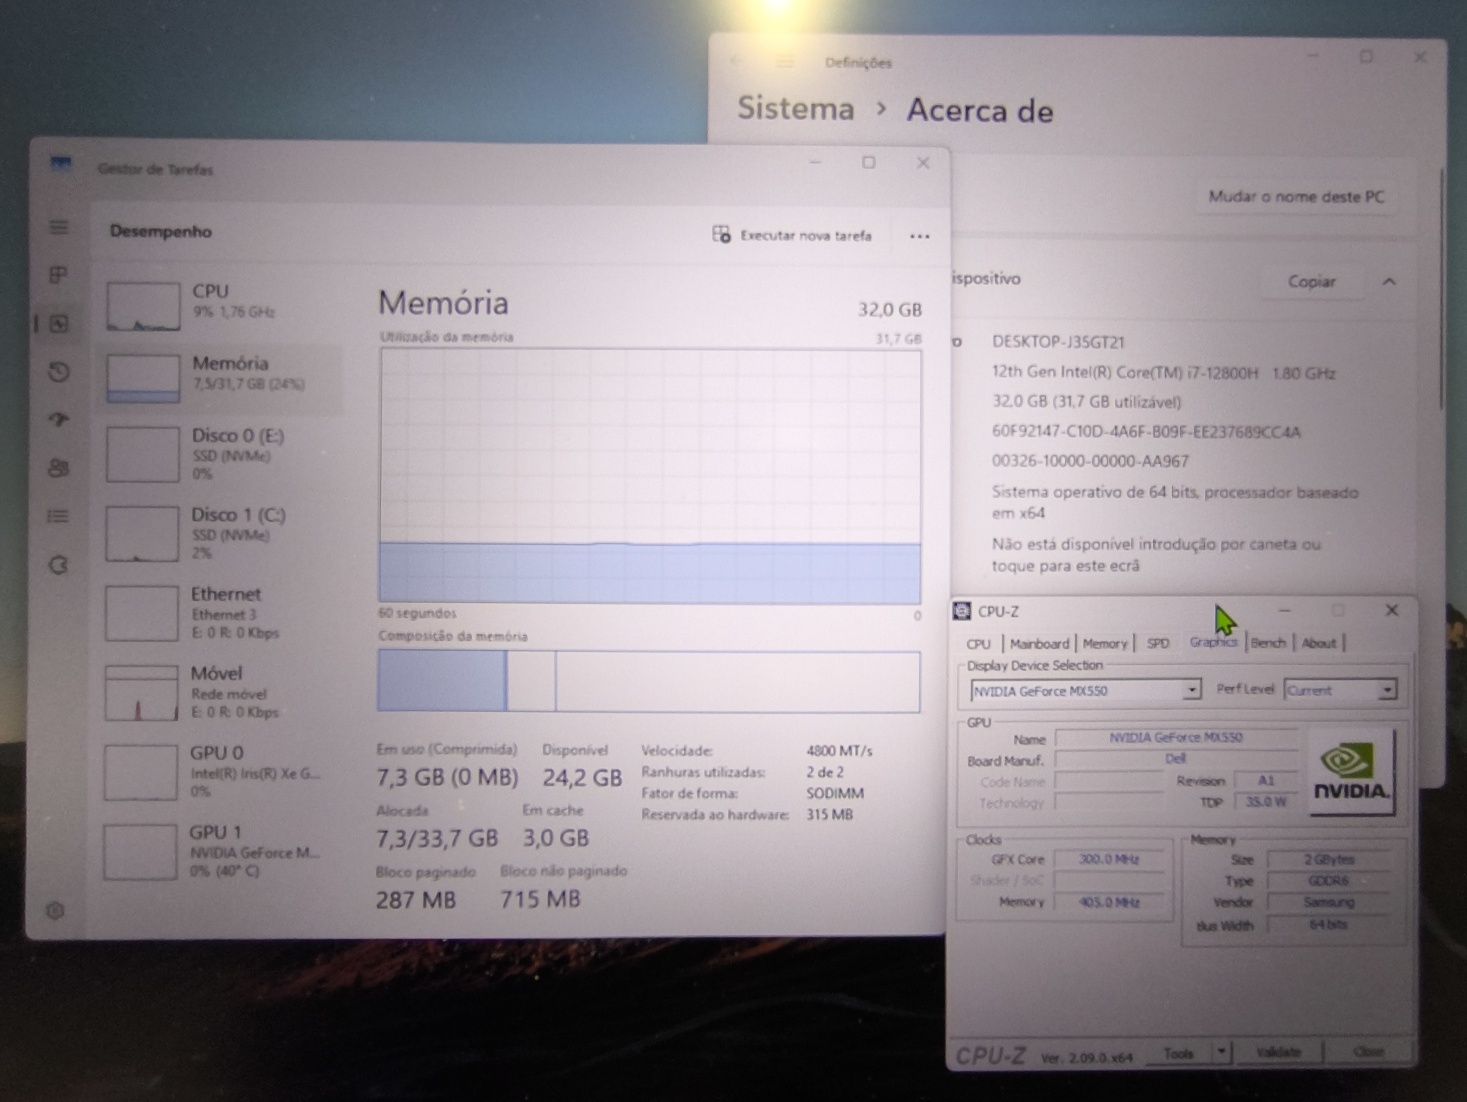Click the Settings window vertical scrollbar
The height and width of the screenshot is (1102, 1467).
[1441, 287]
